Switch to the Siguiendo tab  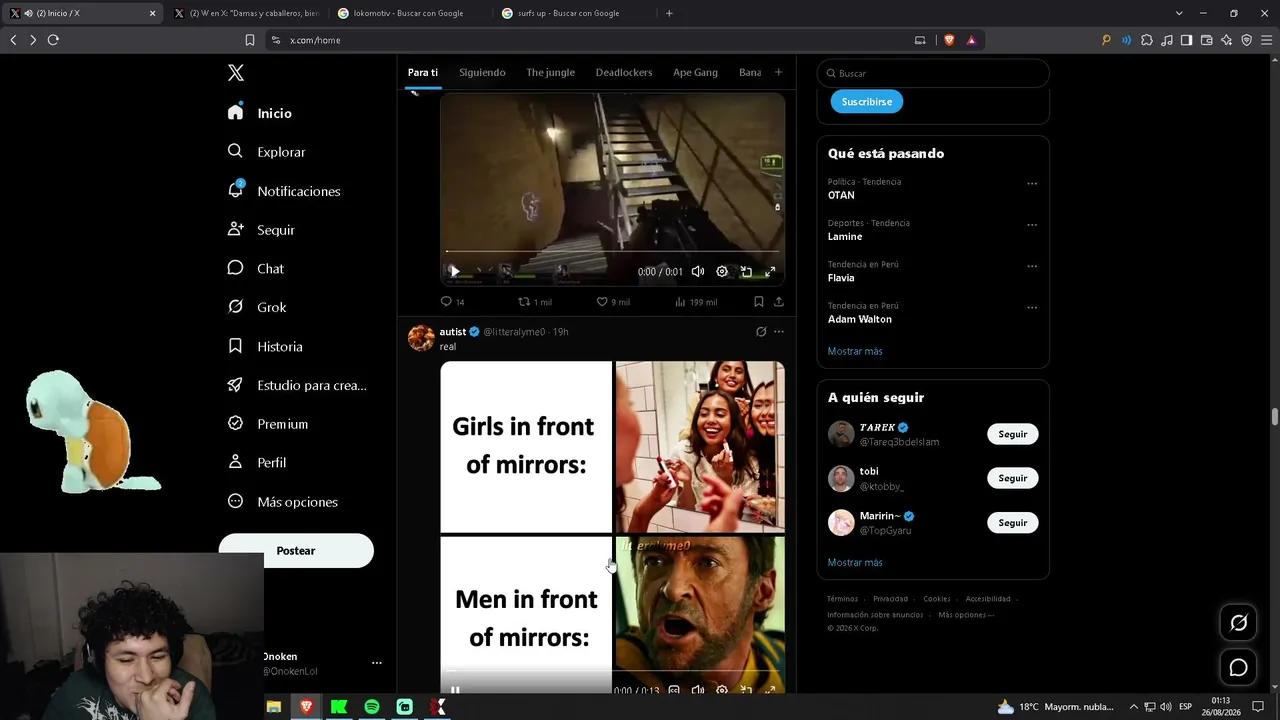[x=482, y=72]
